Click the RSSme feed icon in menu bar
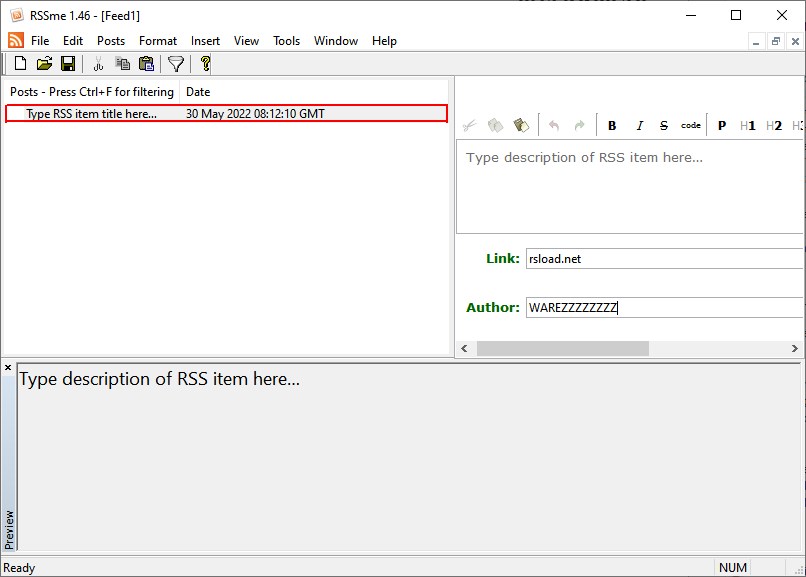 coord(16,40)
